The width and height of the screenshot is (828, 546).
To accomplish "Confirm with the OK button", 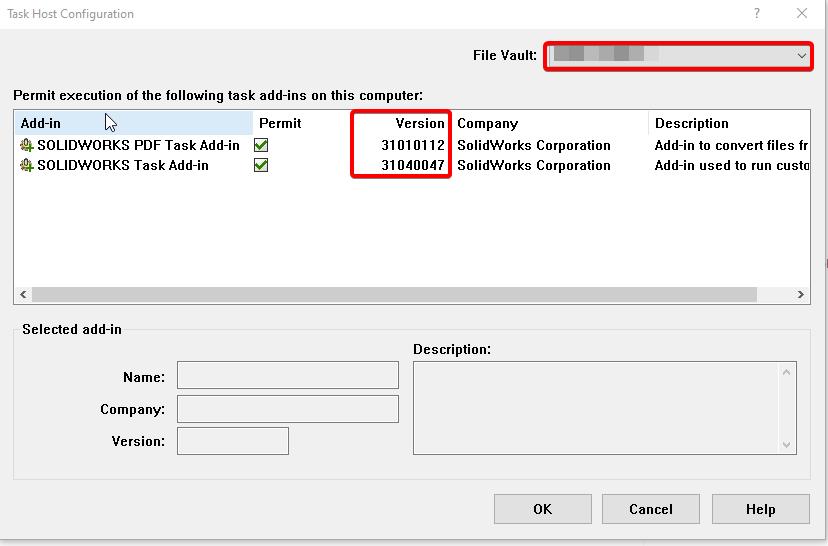I will (543, 509).
